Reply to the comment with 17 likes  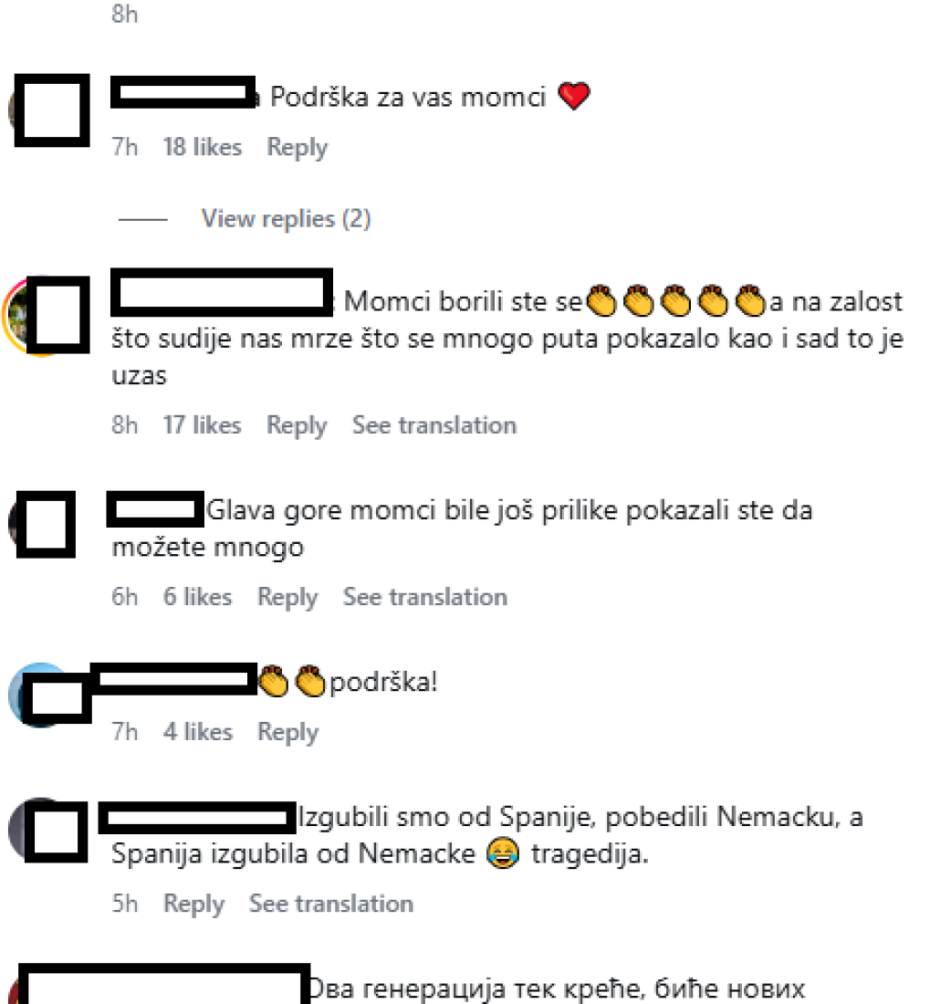(x=297, y=425)
